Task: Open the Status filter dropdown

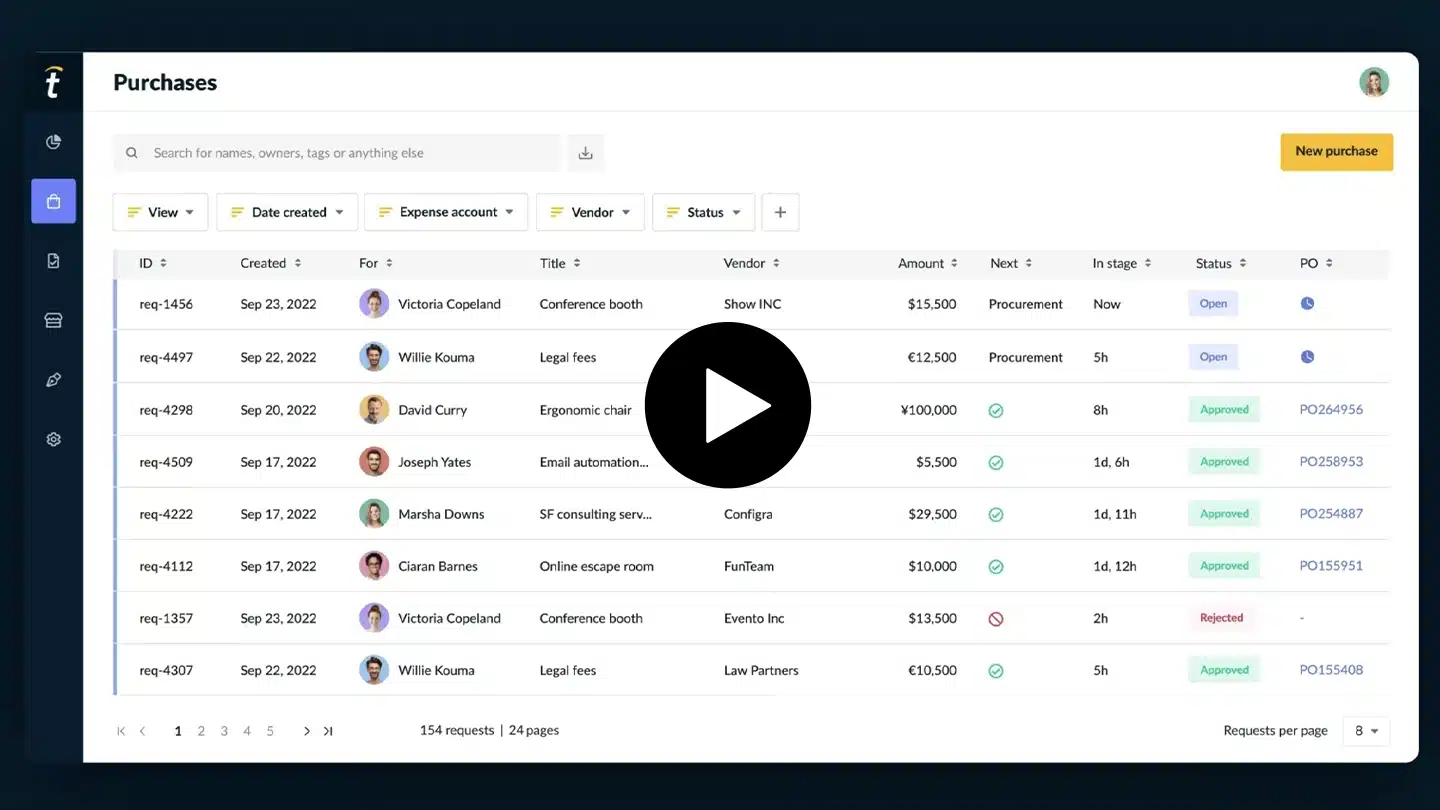Action: click(x=703, y=212)
